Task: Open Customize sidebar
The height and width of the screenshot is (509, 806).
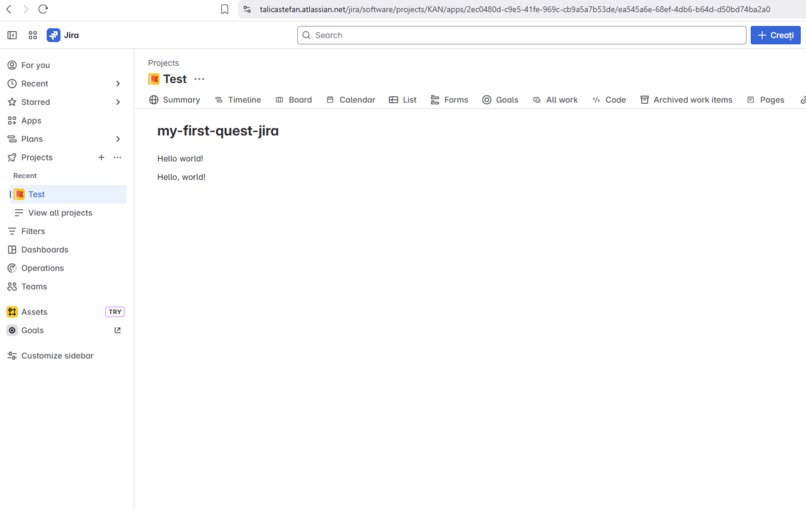Action: click(x=57, y=356)
